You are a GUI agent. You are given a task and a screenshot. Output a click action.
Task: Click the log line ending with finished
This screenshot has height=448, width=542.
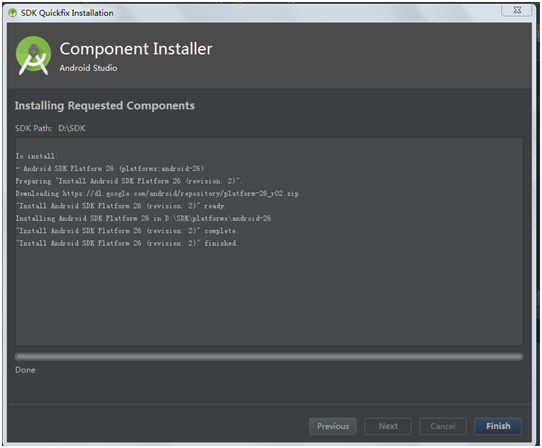coord(127,243)
